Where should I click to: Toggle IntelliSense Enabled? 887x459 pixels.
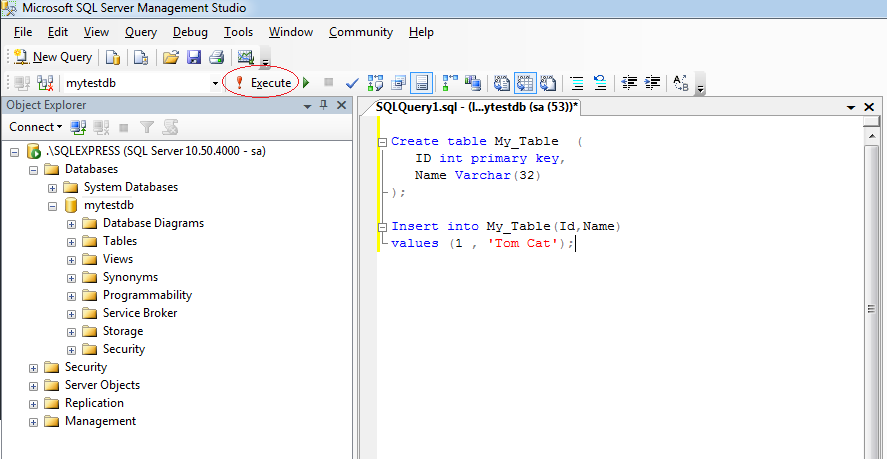pos(421,83)
